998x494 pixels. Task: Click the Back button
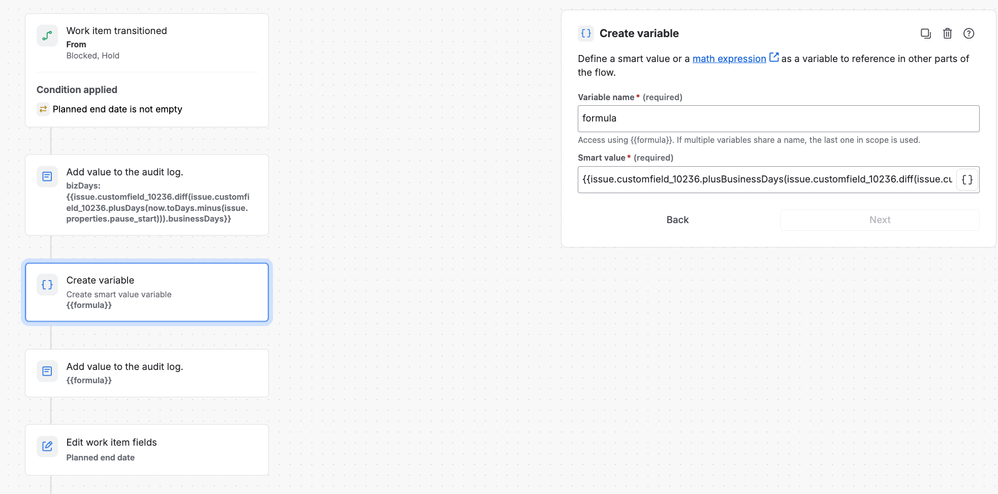[677, 220]
